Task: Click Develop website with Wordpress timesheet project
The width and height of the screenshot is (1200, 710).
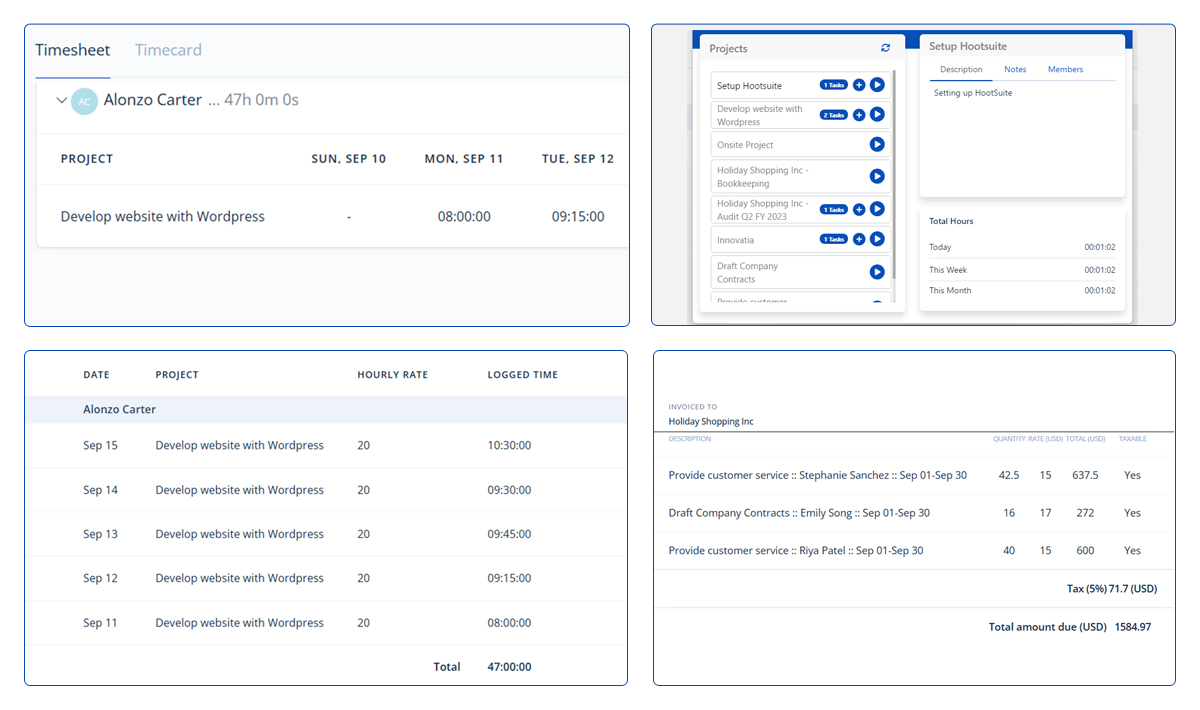Action: [163, 216]
